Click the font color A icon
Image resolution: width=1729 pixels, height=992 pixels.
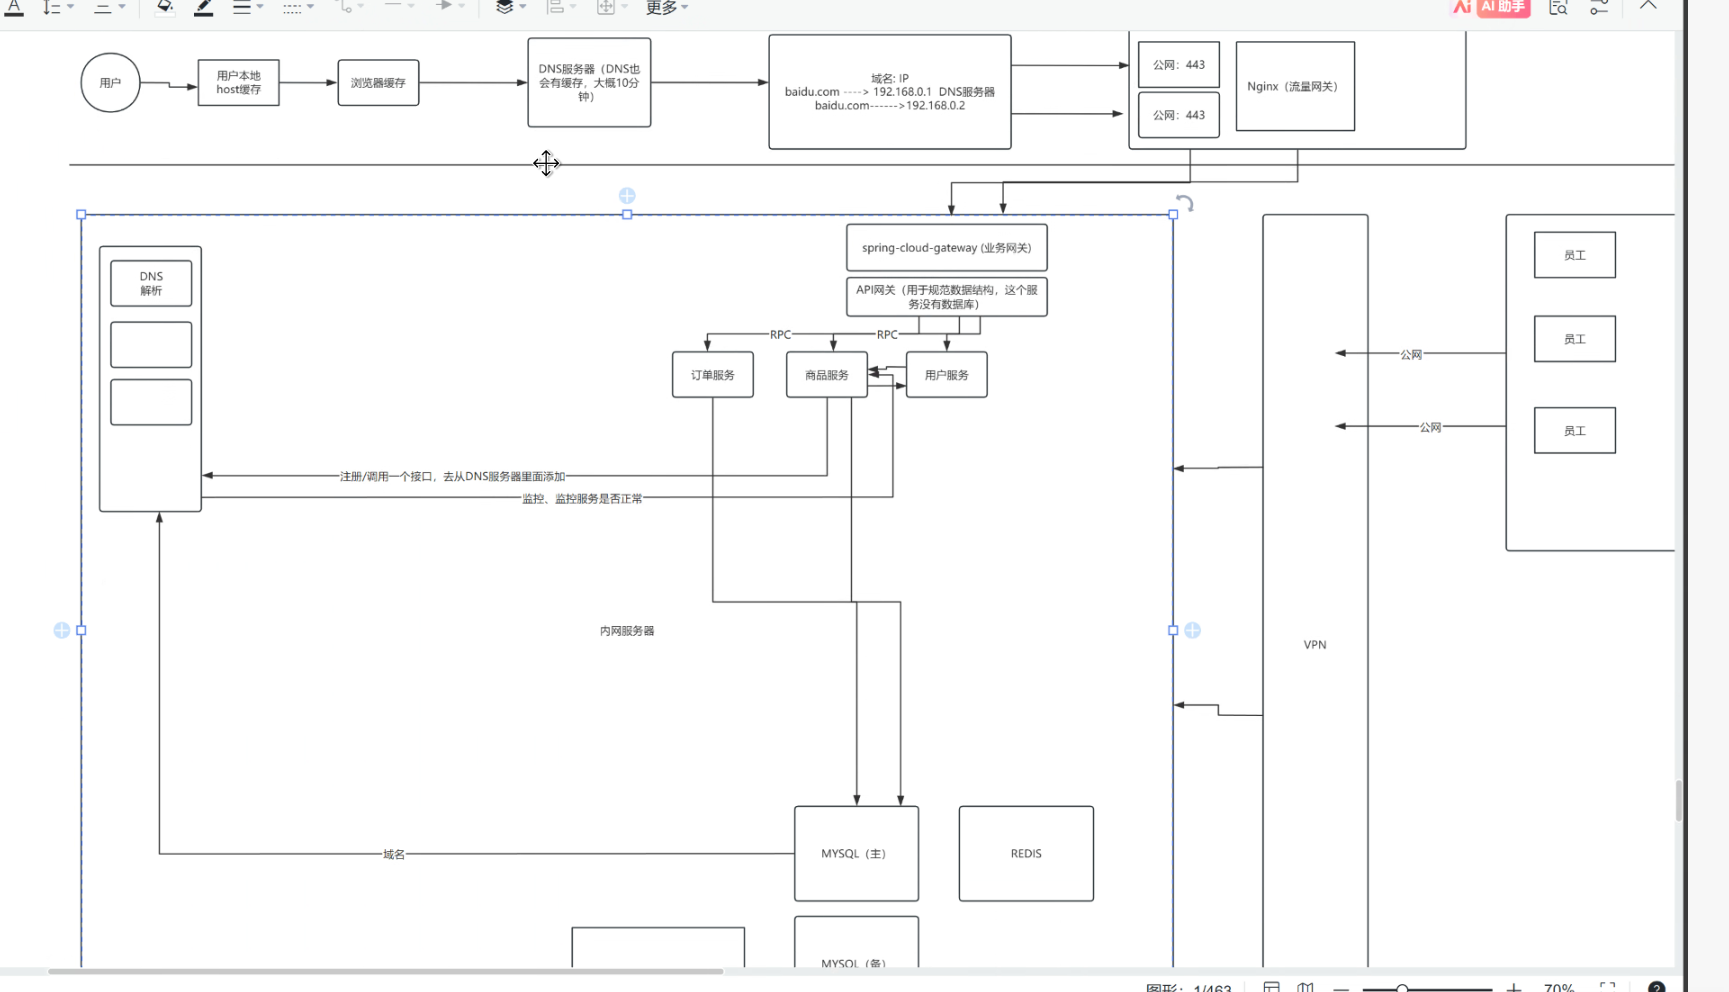pos(14,7)
